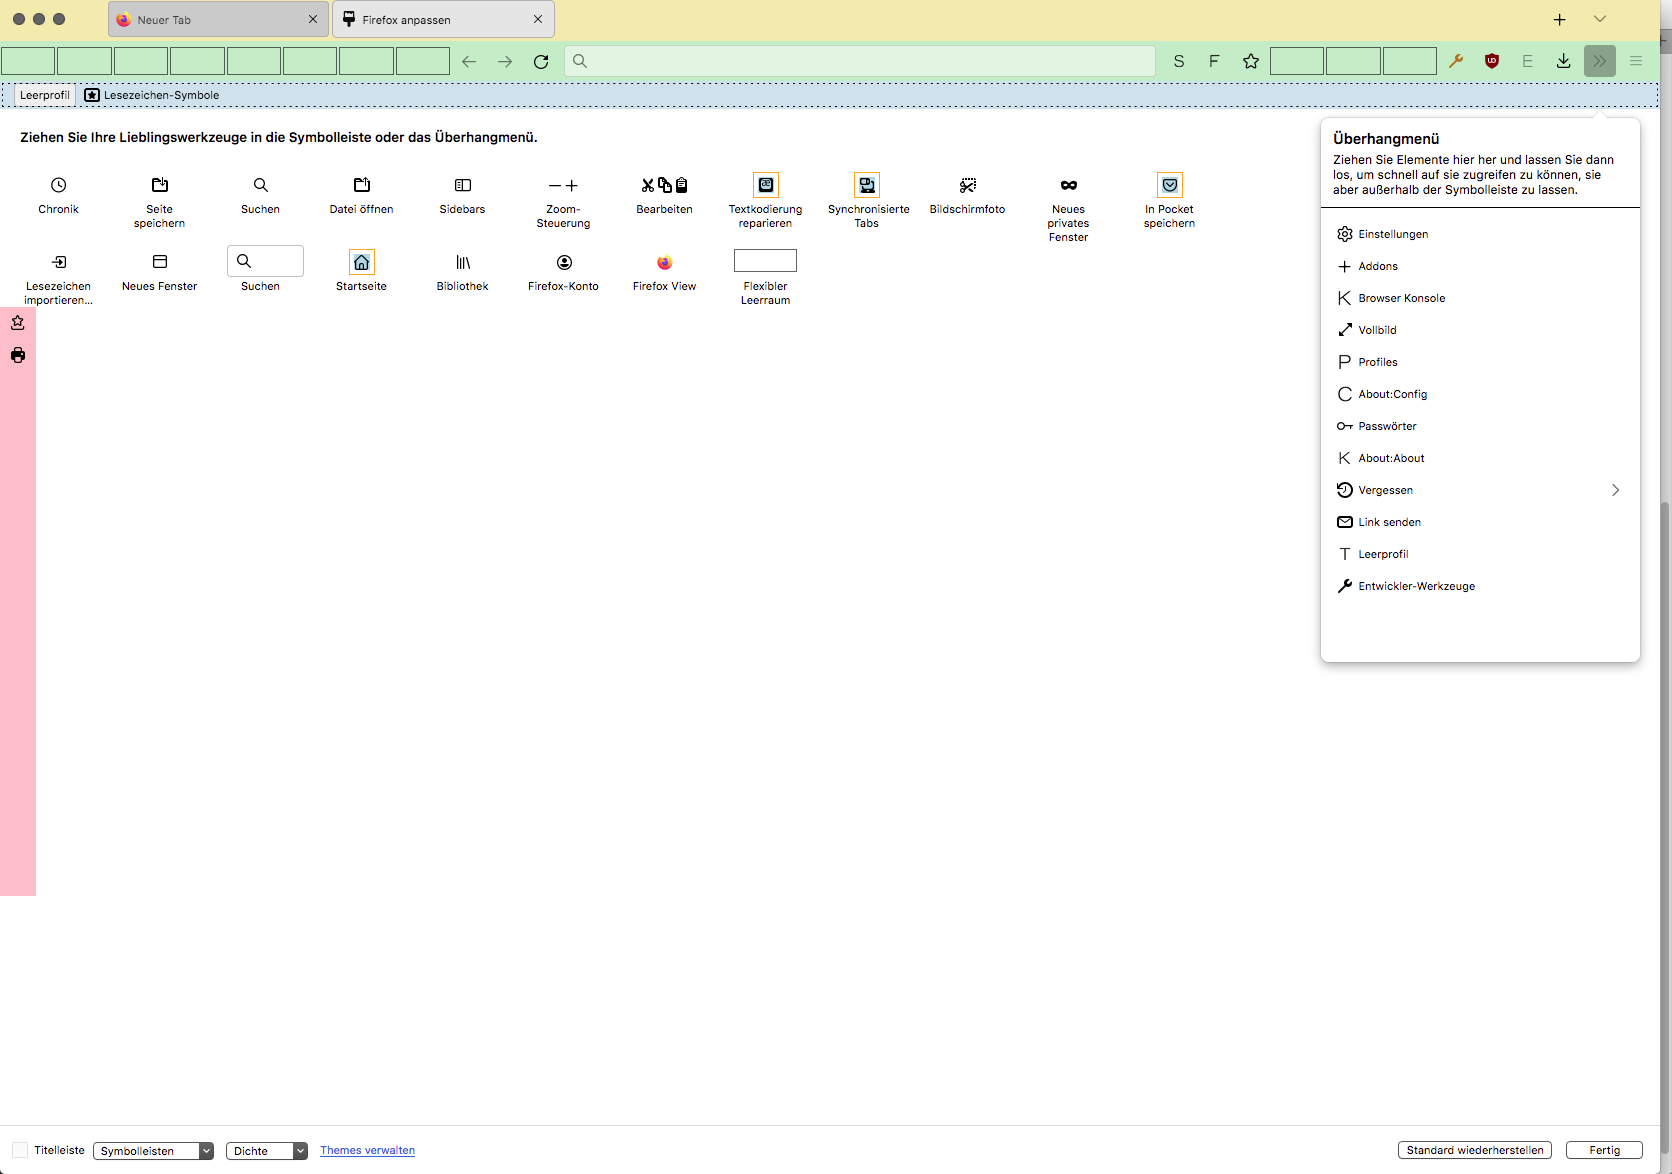Select Einstellungen in the overflow menu
Viewport: 1672px width, 1174px height.
coord(1392,234)
